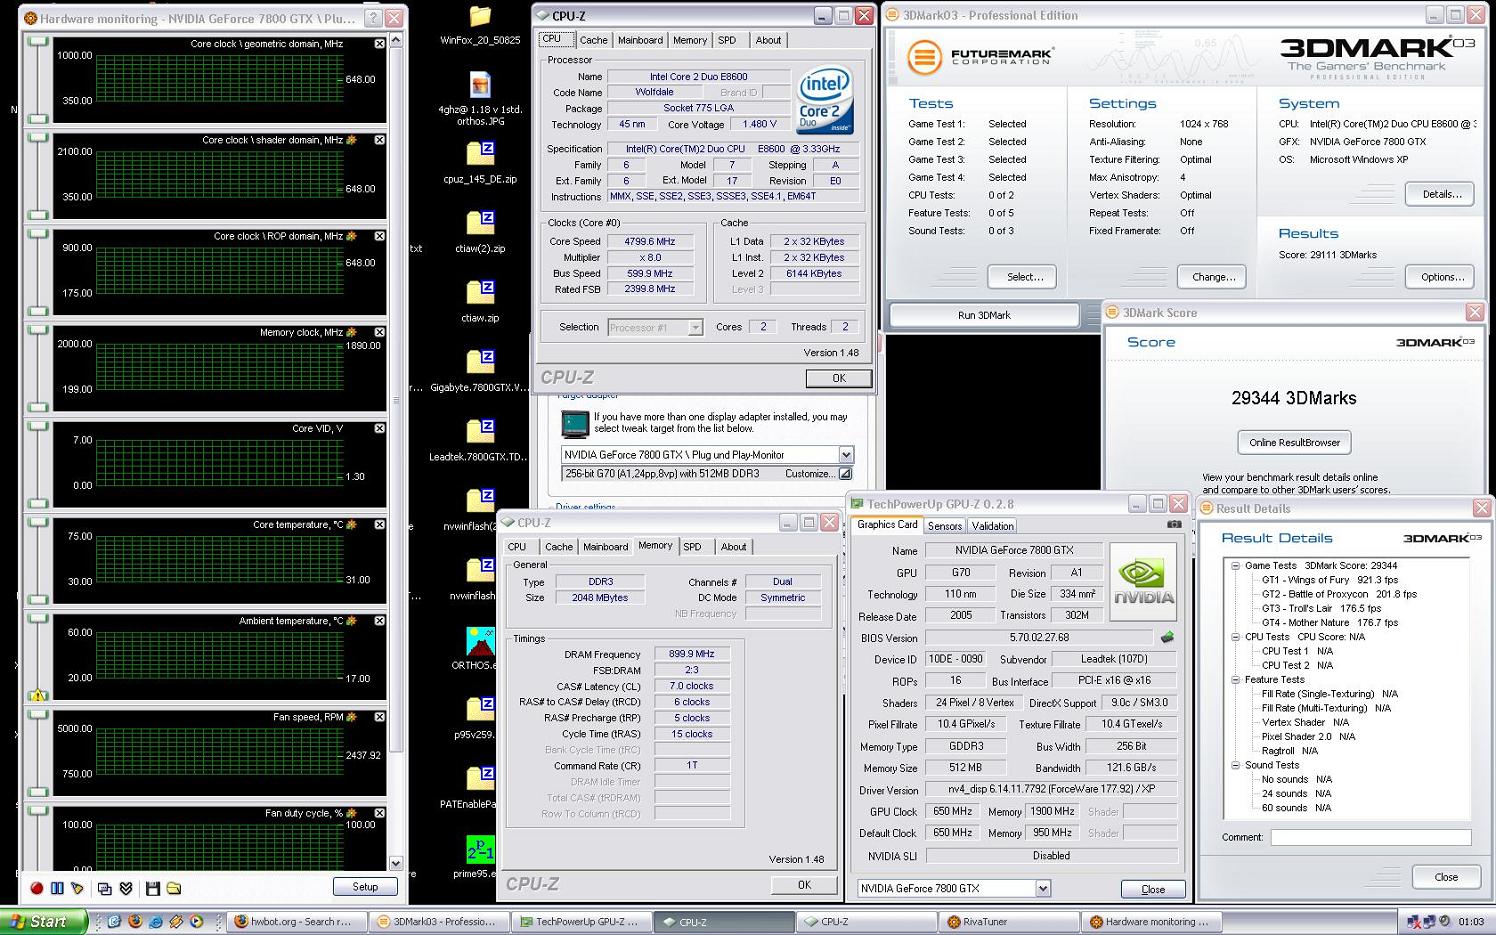Screen dimensions: 1496x935
Task: Click the Customize arrow icon in RivaTuner
Action: (x=845, y=474)
